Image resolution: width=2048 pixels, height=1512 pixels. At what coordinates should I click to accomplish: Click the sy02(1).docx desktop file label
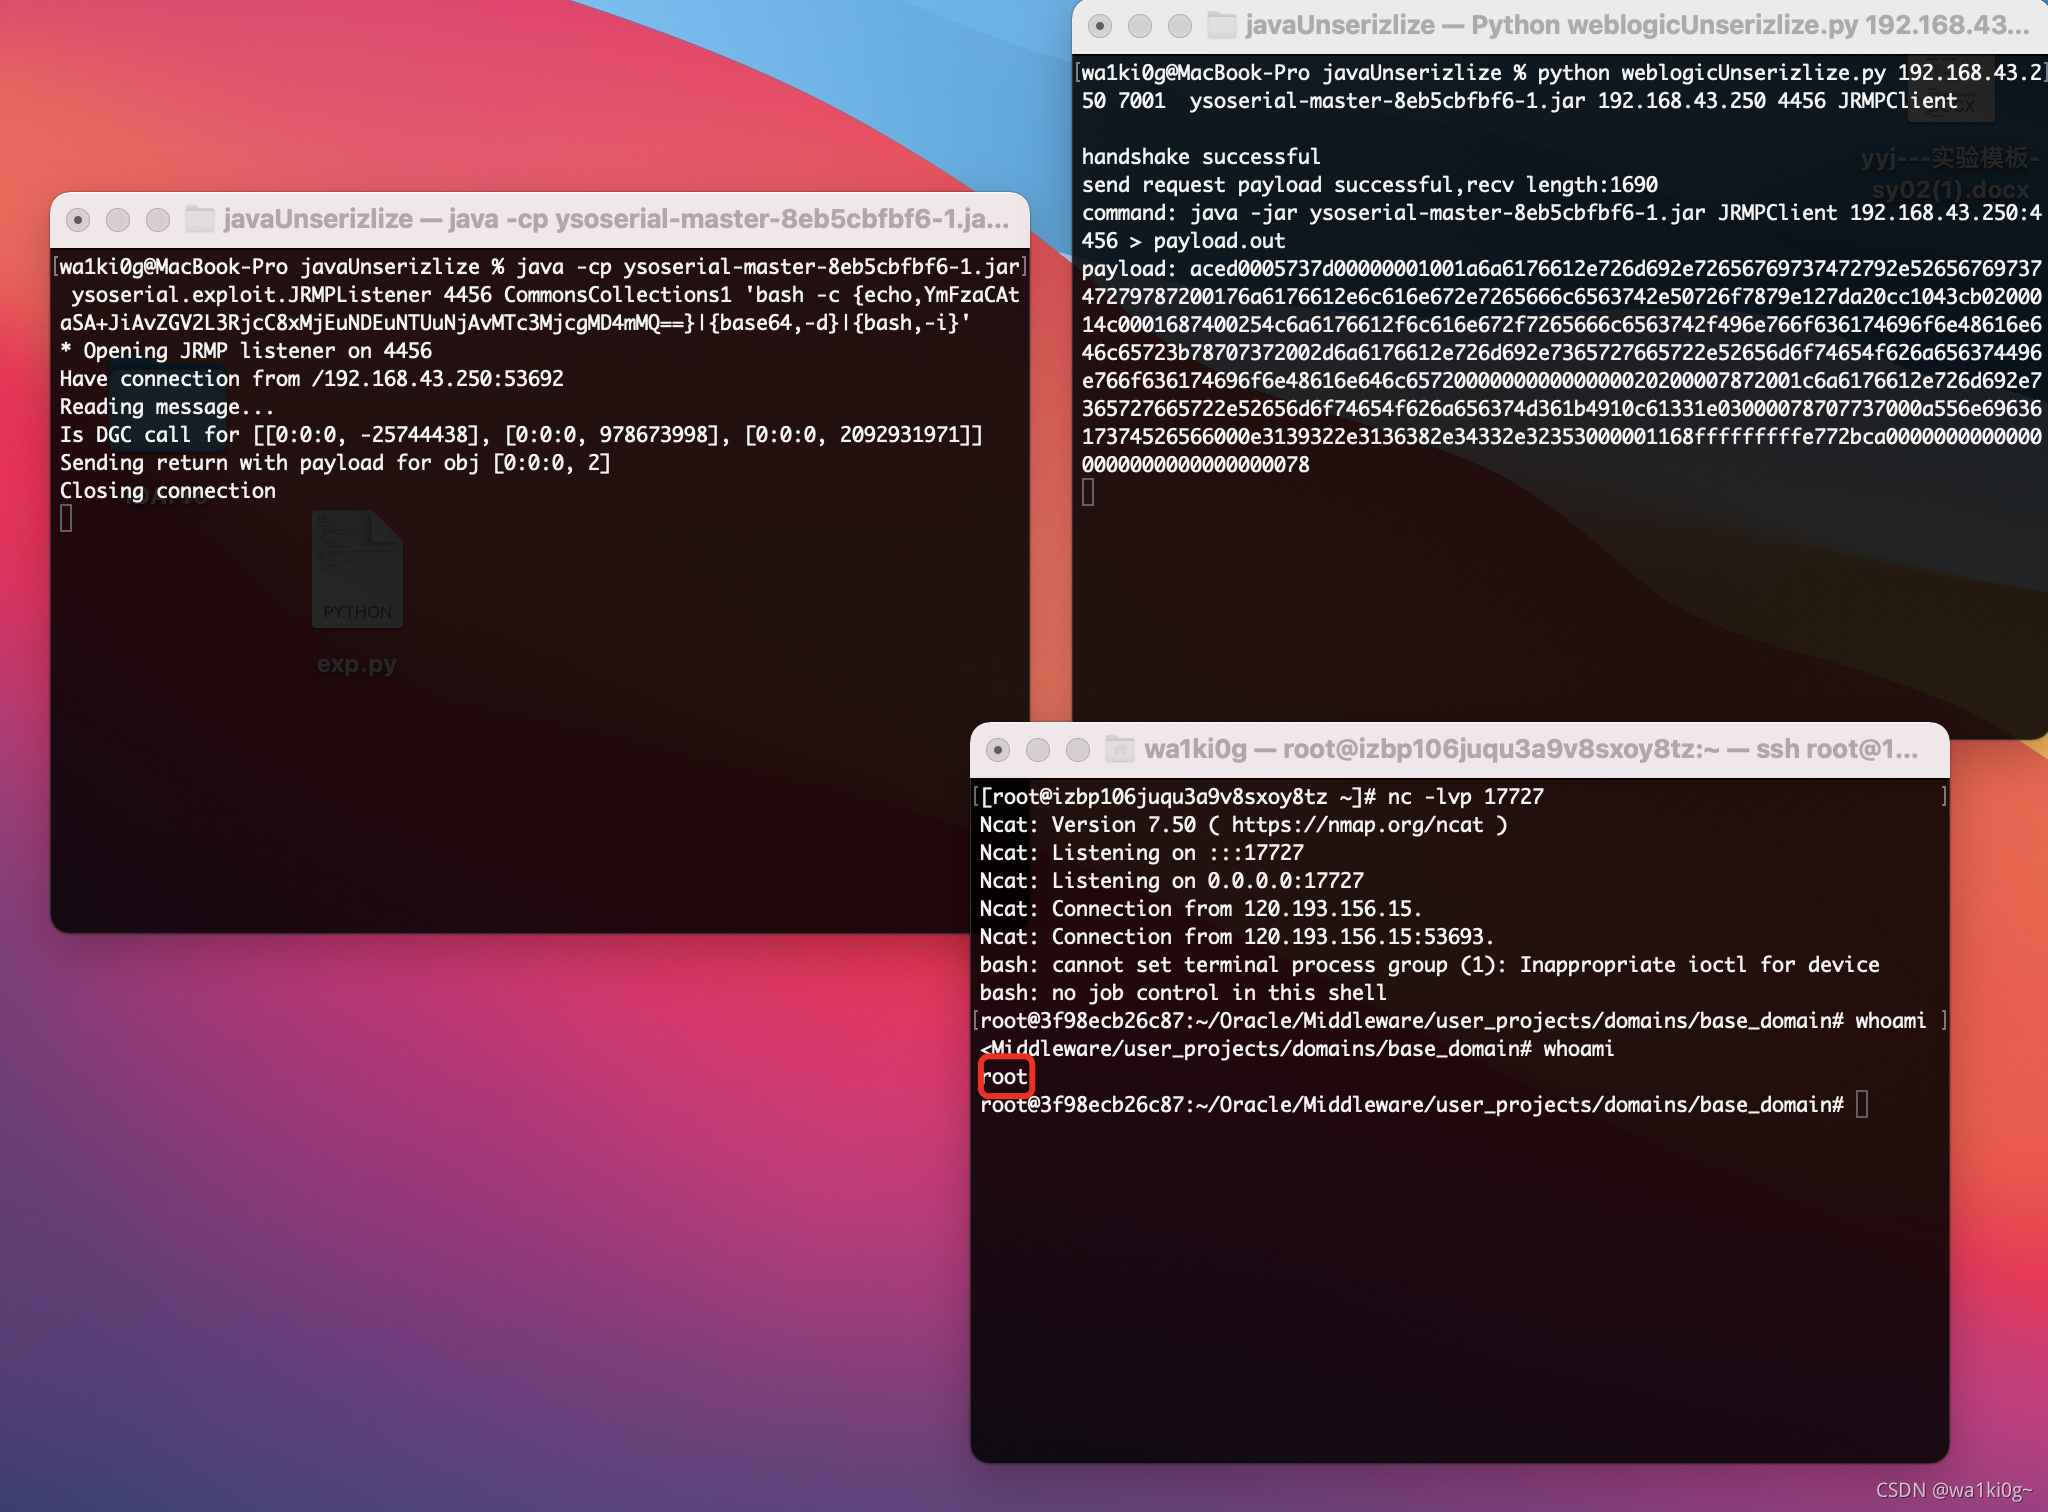click(x=1951, y=189)
